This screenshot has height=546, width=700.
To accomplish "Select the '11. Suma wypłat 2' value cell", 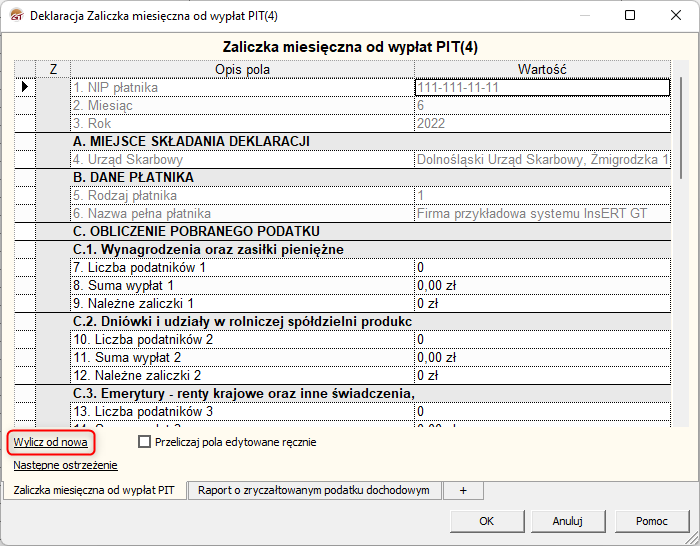I will [542, 358].
